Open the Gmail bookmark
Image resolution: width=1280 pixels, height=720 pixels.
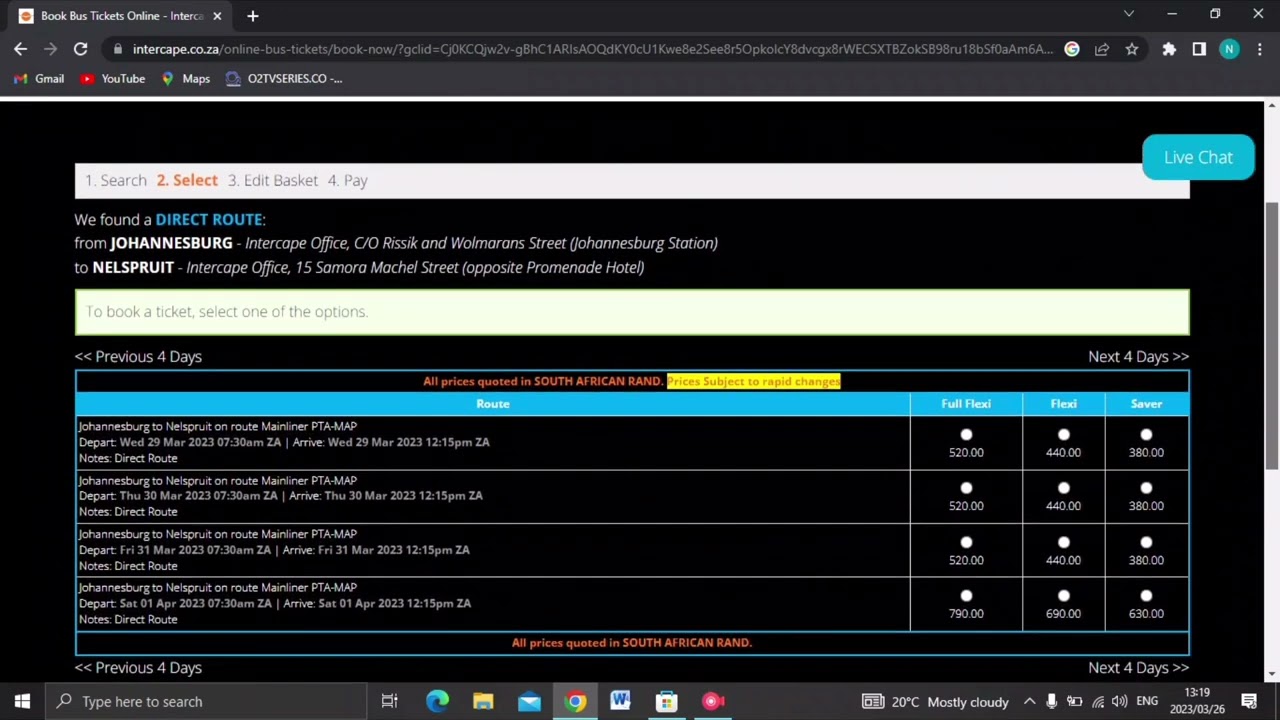39,79
